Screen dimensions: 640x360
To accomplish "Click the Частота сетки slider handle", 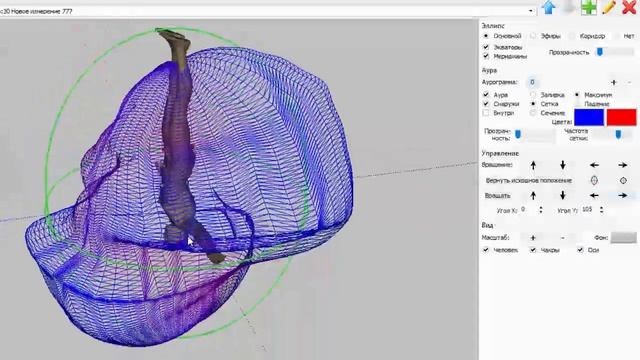I will click(618, 134).
